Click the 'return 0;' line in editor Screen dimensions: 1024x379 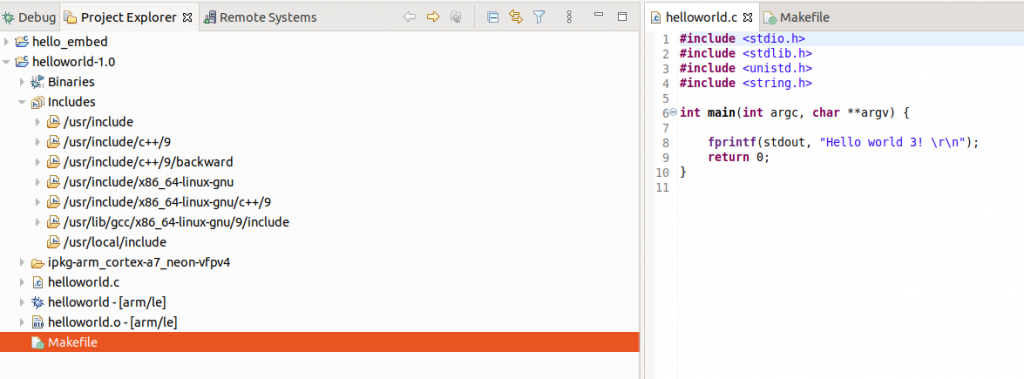pyautogui.click(x=739, y=157)
